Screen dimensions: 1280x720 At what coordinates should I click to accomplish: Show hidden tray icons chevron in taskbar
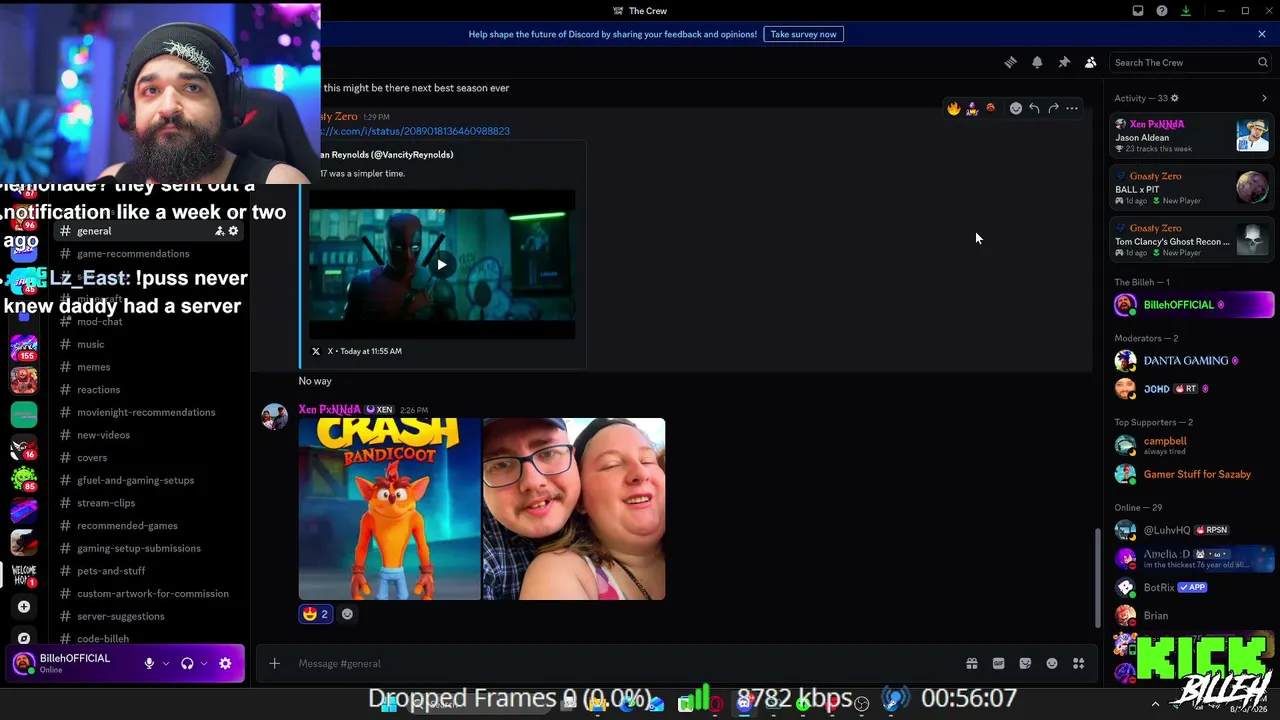[x=1155, y=704]
